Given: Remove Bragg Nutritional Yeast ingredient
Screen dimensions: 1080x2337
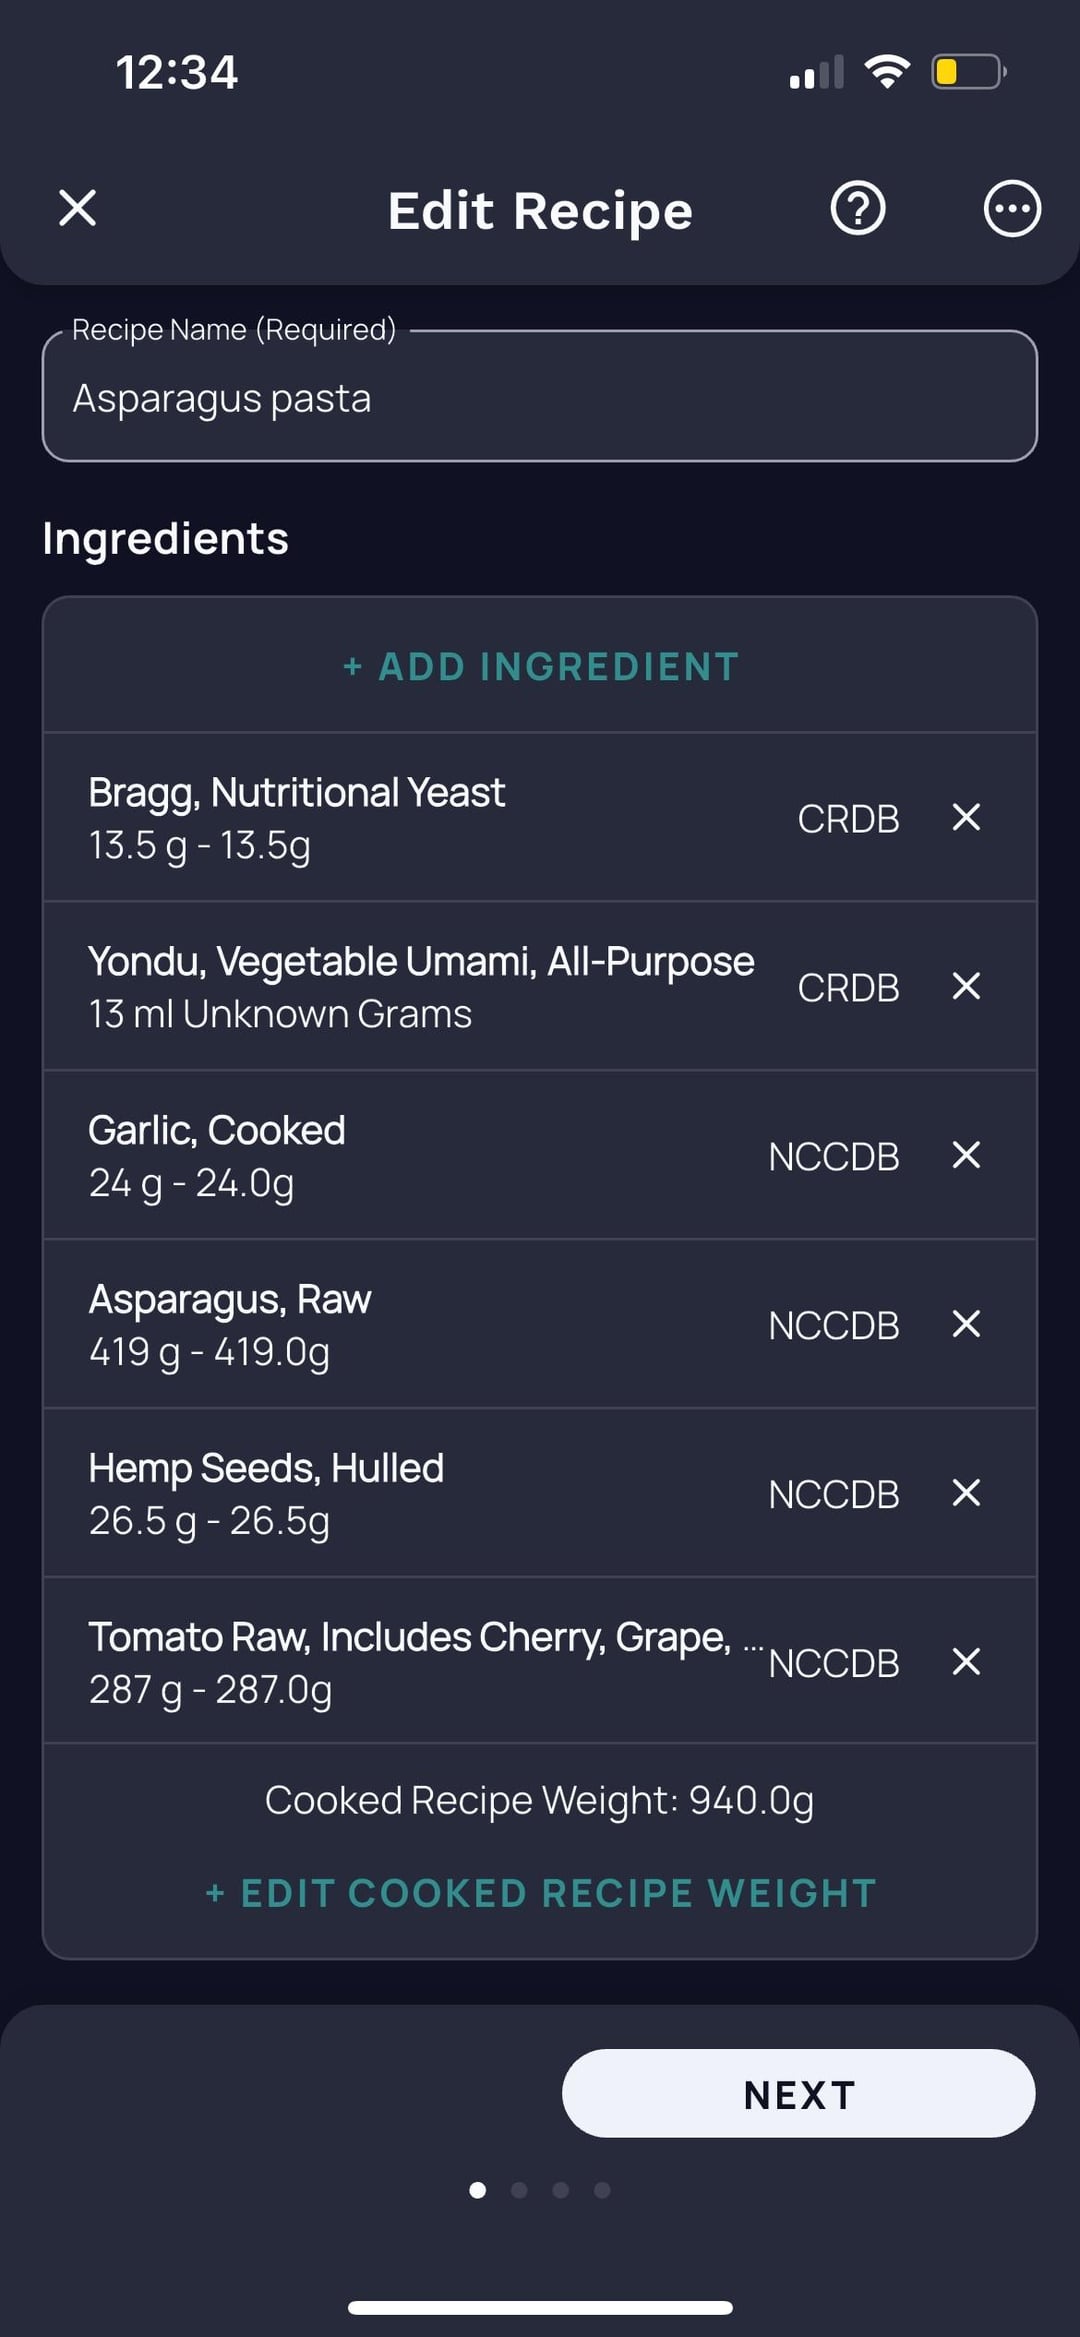Looking at the screenshot, I should (966, 817).
